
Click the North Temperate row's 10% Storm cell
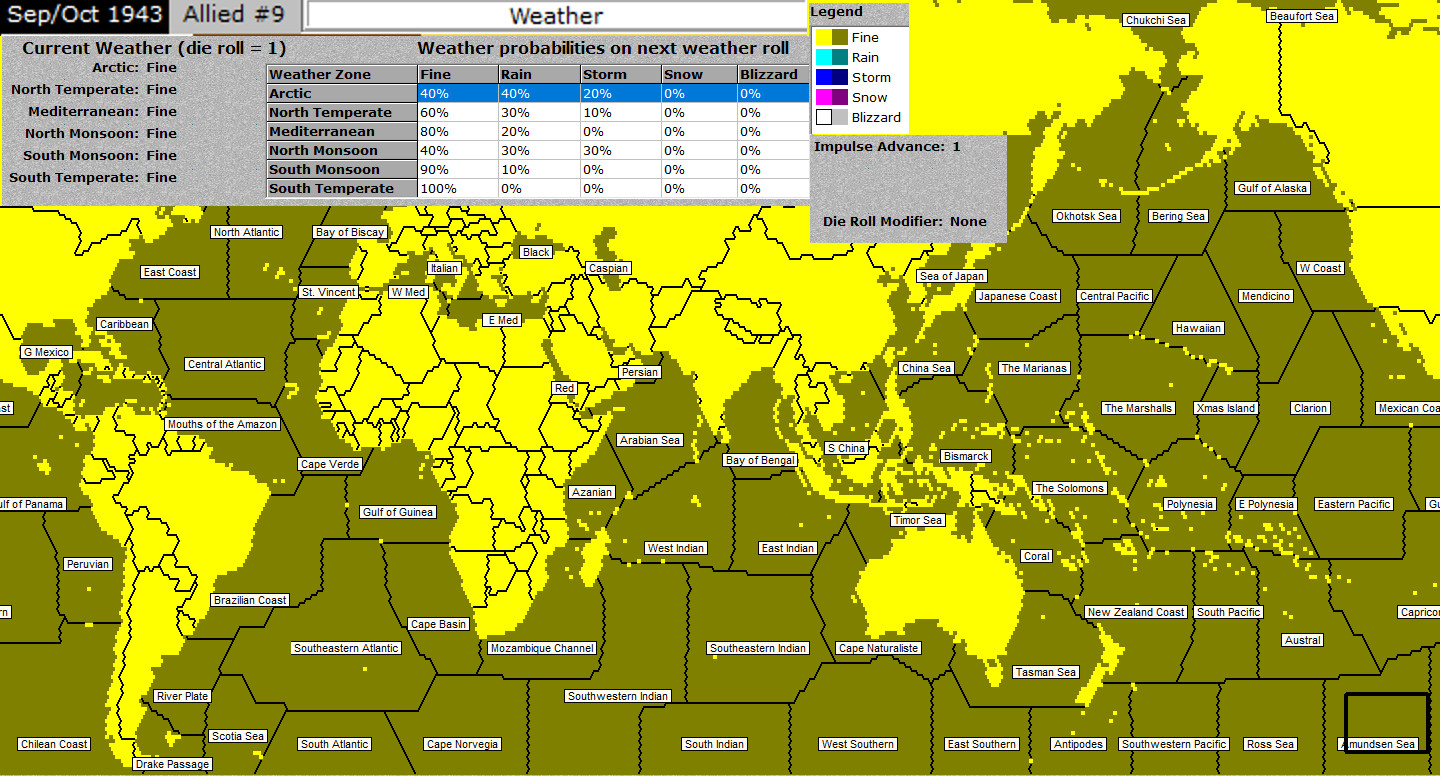(620, 112)
